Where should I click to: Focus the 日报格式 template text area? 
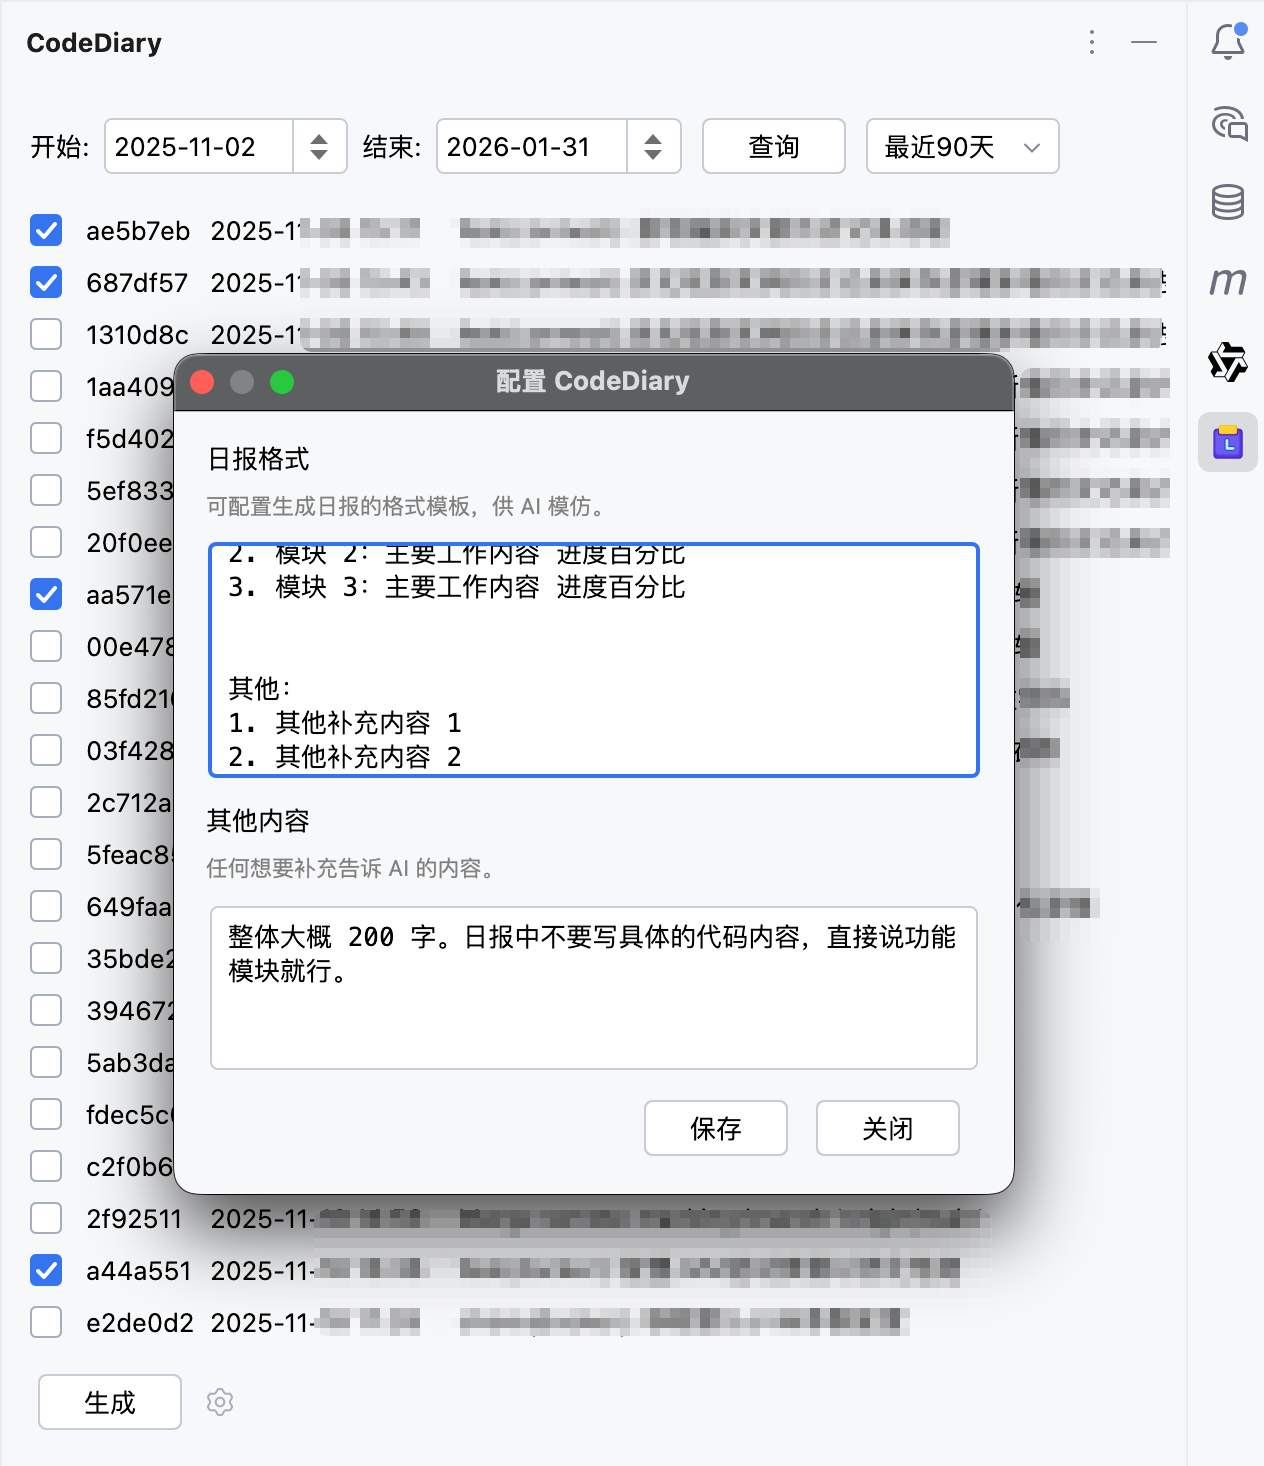pos(594,660)
